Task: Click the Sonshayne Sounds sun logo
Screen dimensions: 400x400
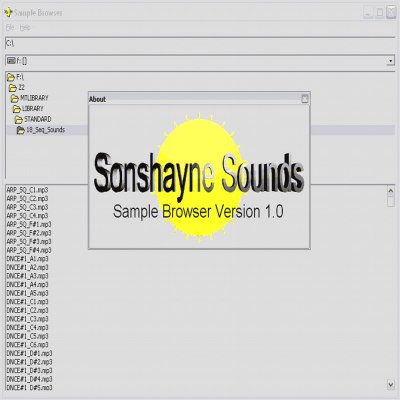Action: point(199,178)
